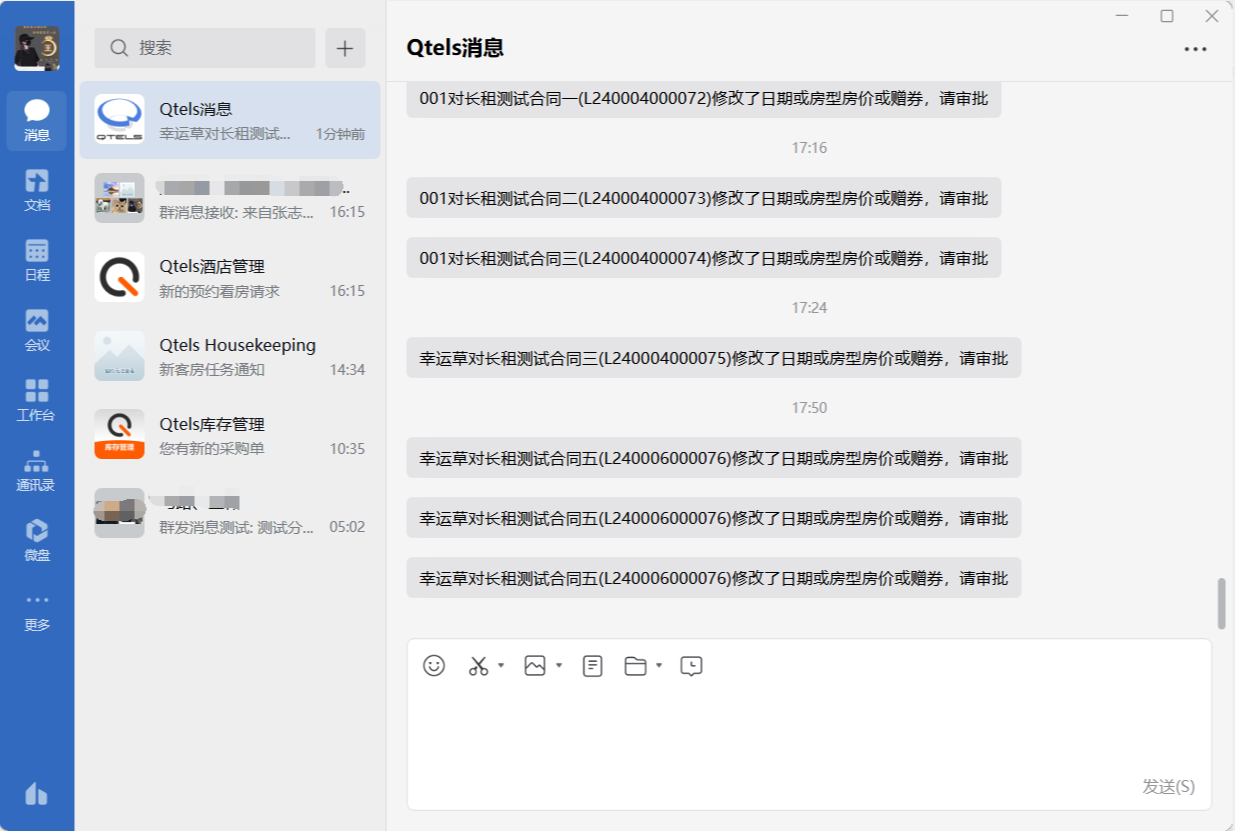Expand the folder options arrow

coord(659,666)
